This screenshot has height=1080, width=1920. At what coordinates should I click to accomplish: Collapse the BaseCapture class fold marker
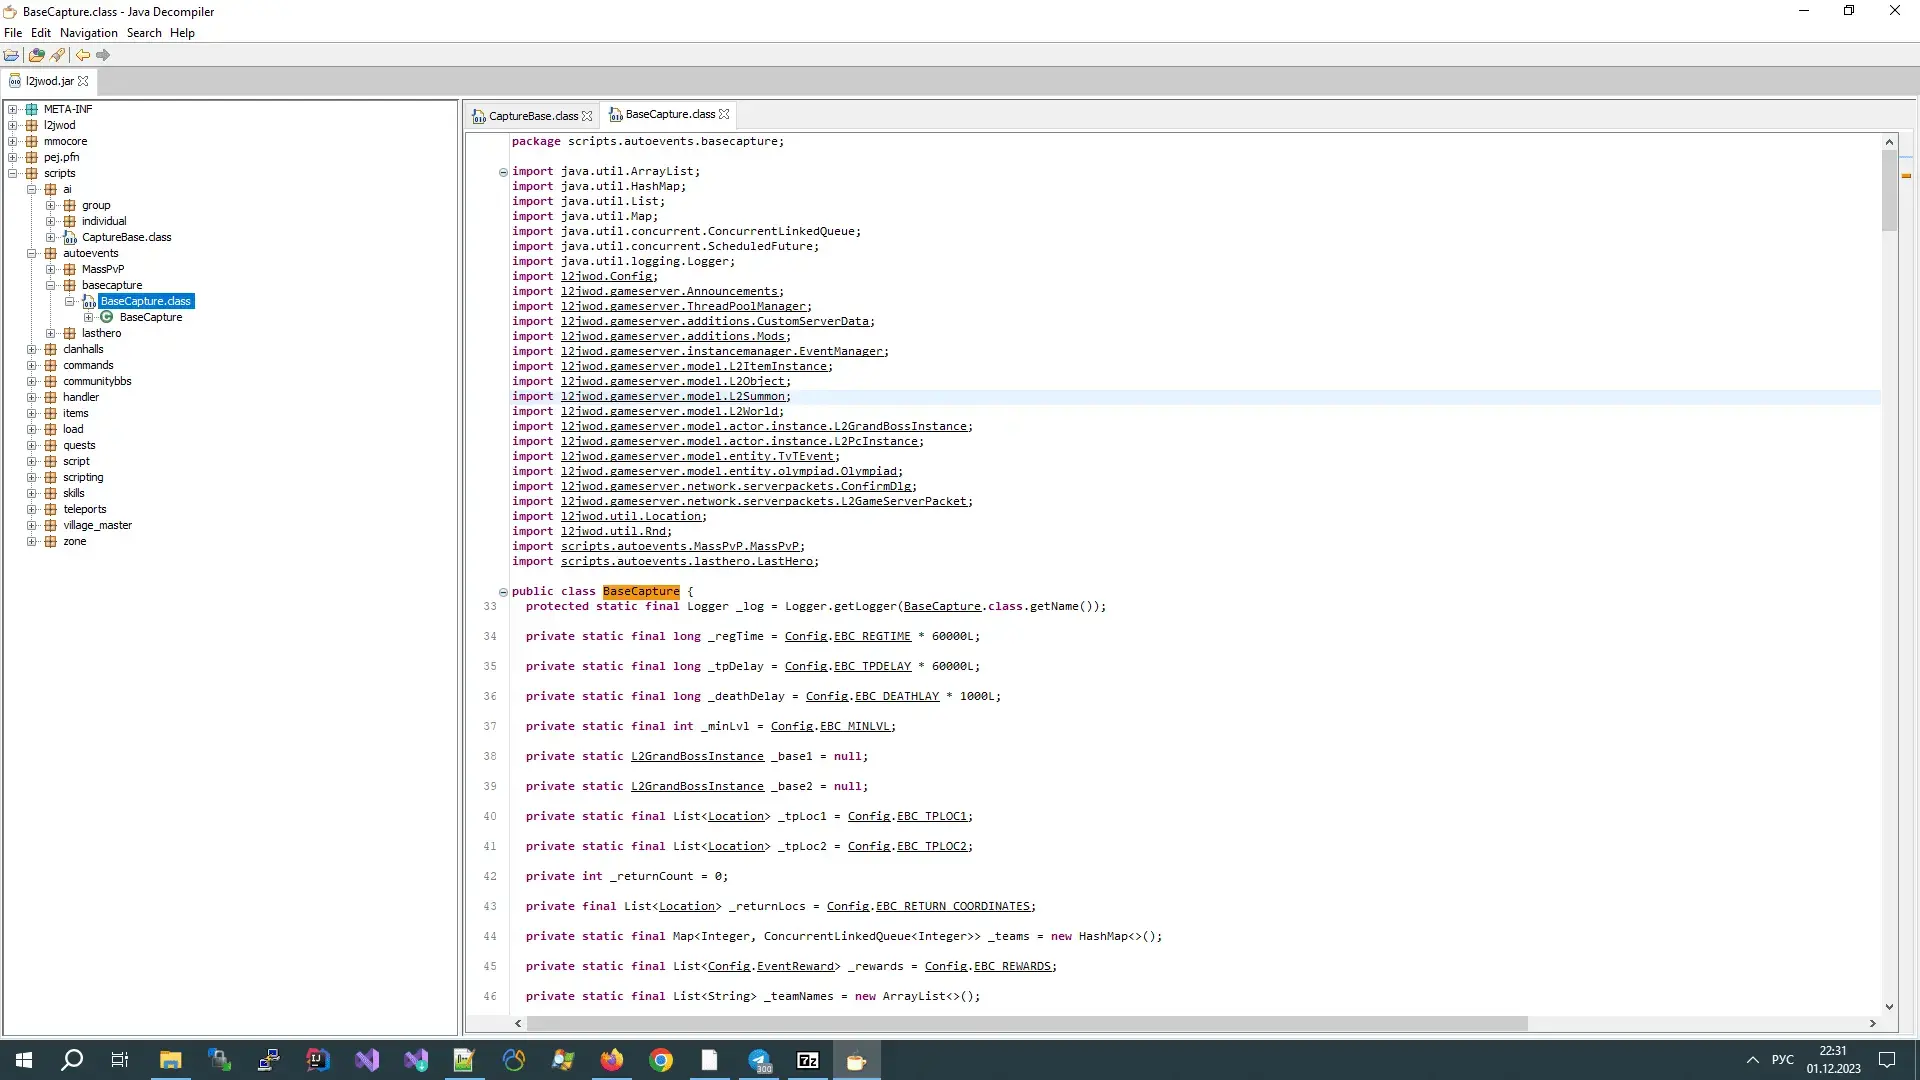tap(503, 592)
